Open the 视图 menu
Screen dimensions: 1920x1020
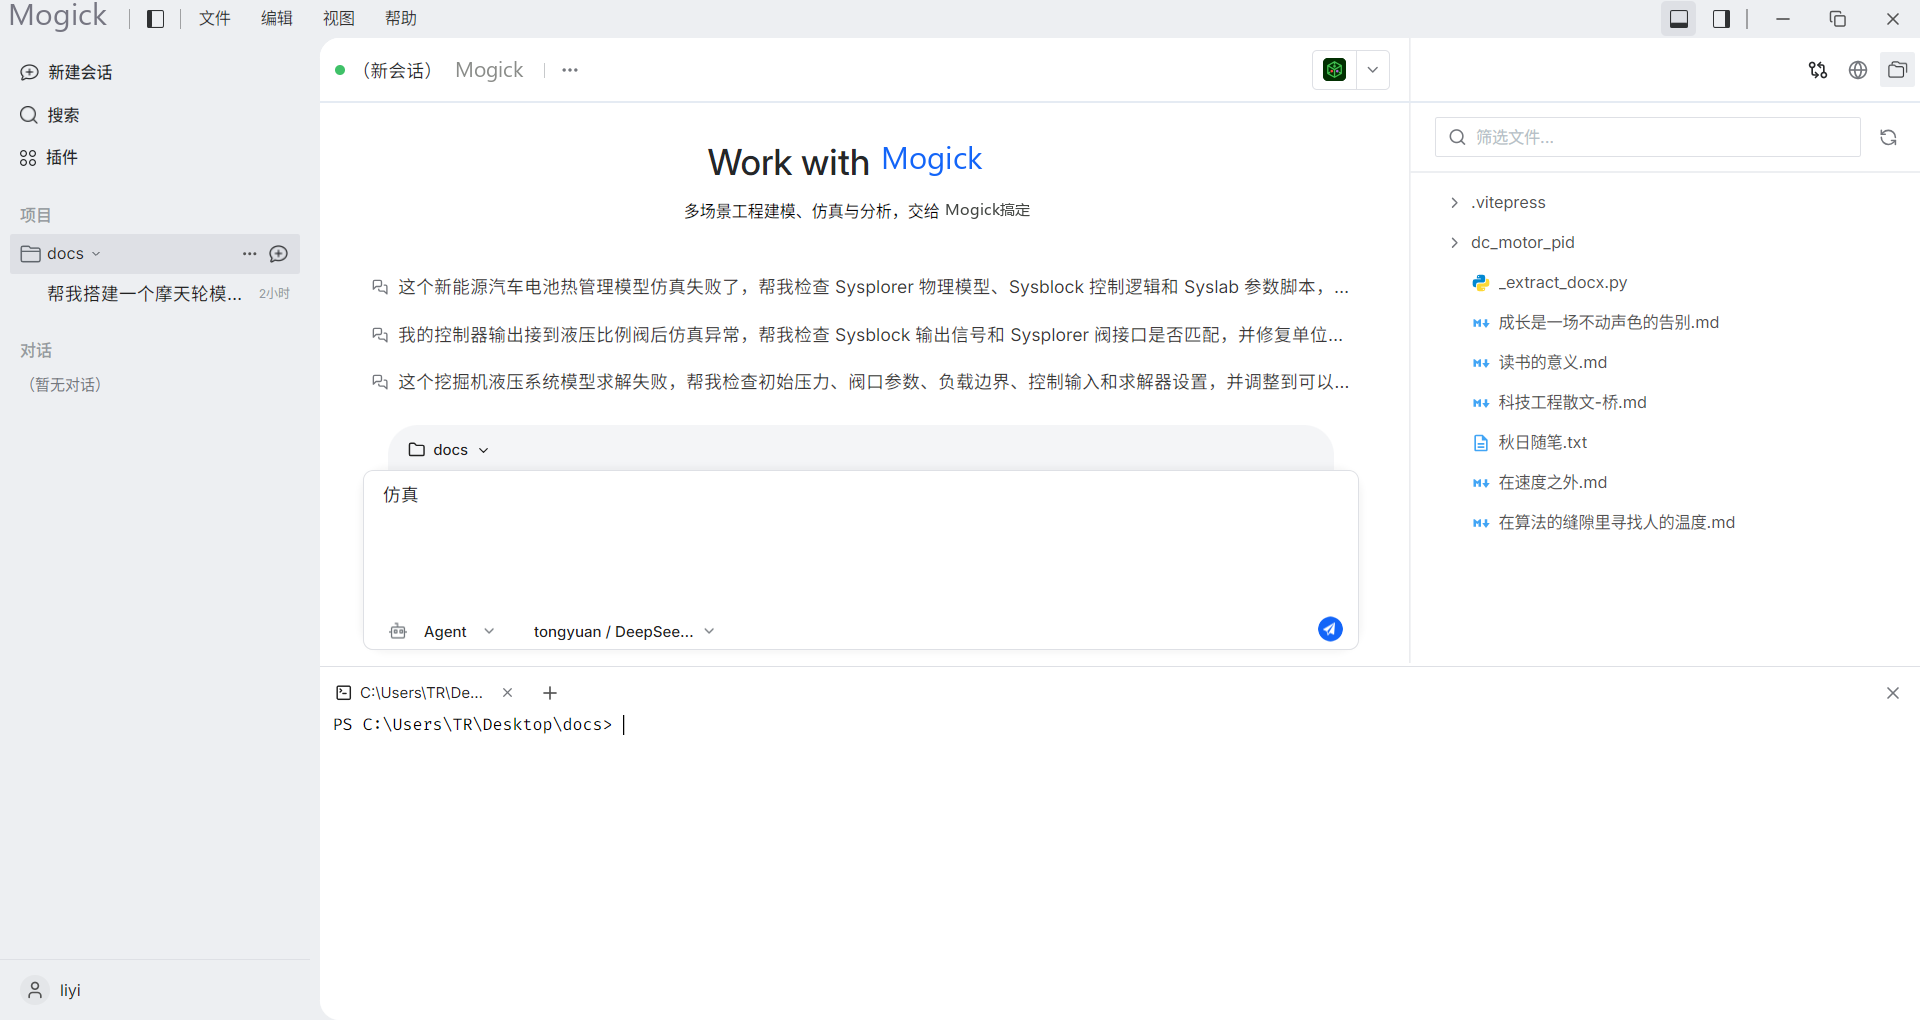coord(339,19)
